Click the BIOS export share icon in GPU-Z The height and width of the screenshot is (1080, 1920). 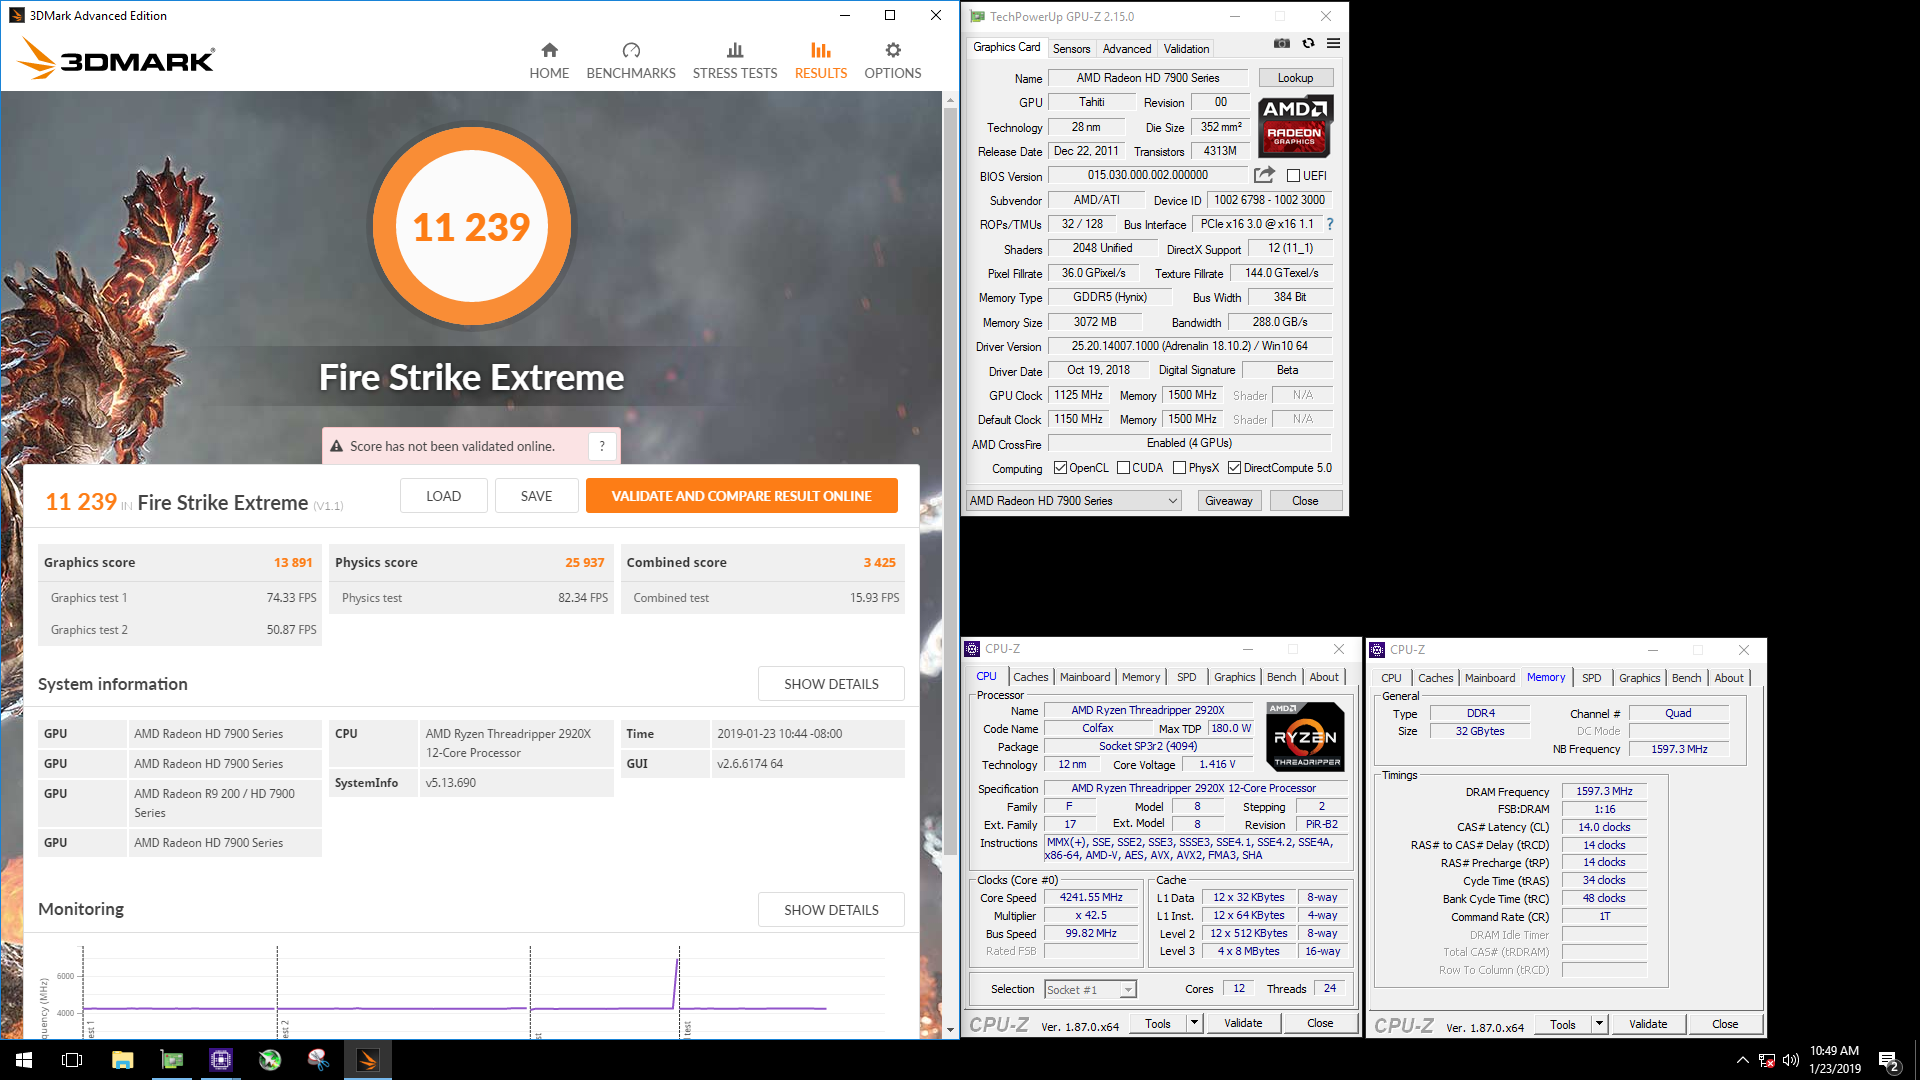pos(1264,175)
